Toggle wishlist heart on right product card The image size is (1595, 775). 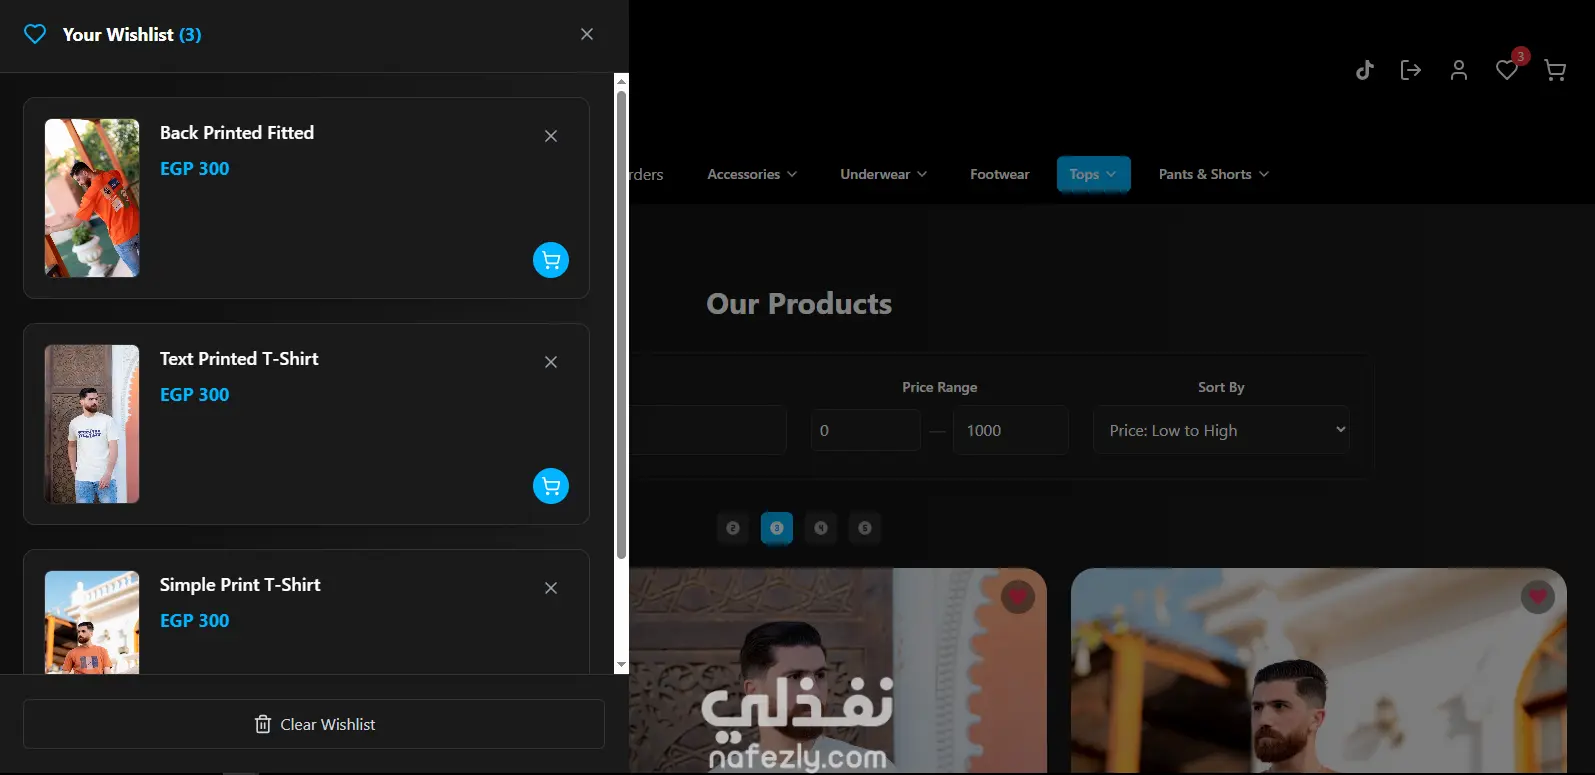pos(1538,597)
